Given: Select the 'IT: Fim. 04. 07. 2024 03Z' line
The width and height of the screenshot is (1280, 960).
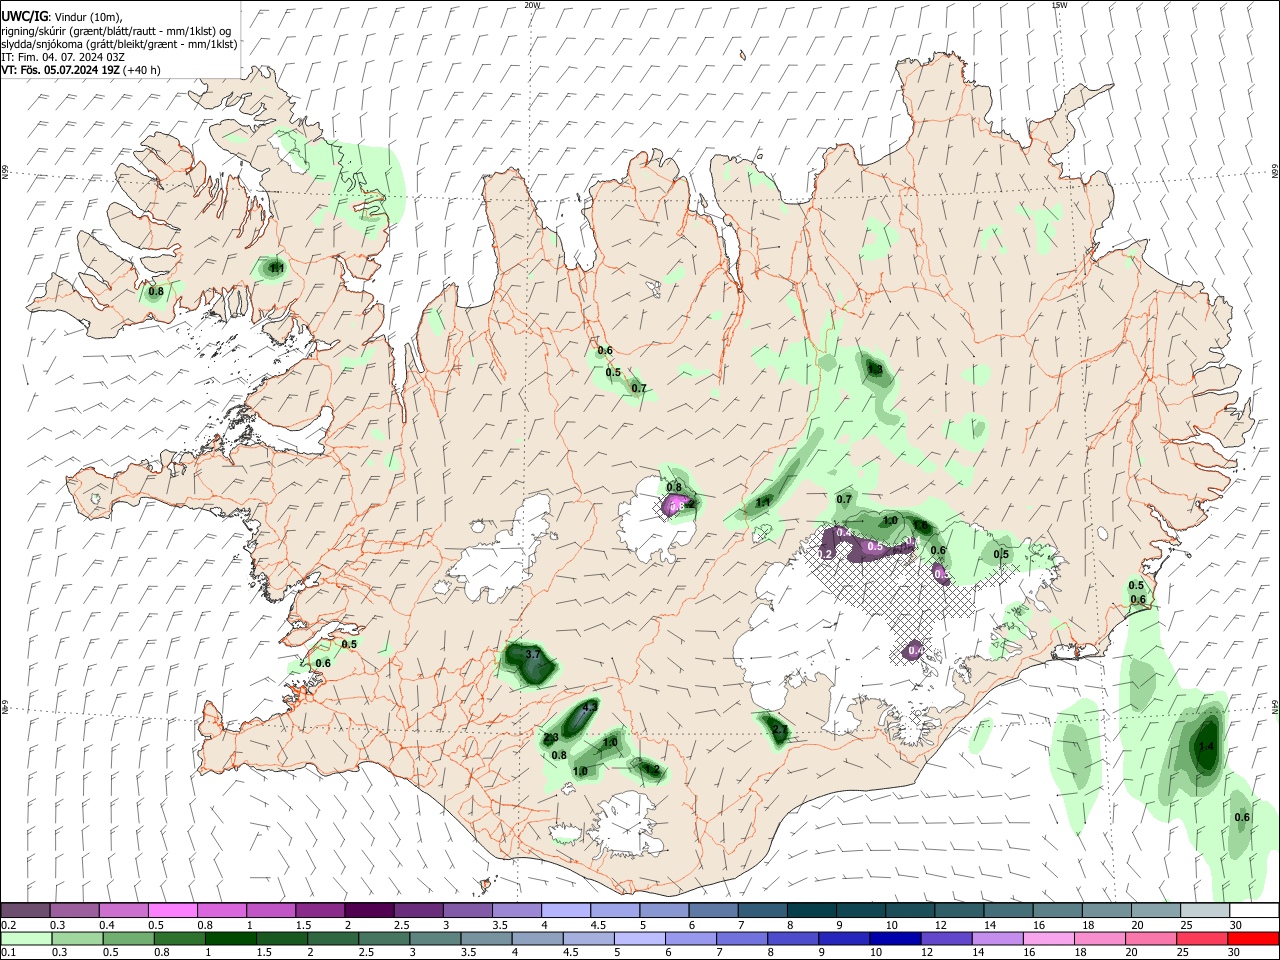Looking at the screenshot, I should pyautogui.click(x=63, y=57).
